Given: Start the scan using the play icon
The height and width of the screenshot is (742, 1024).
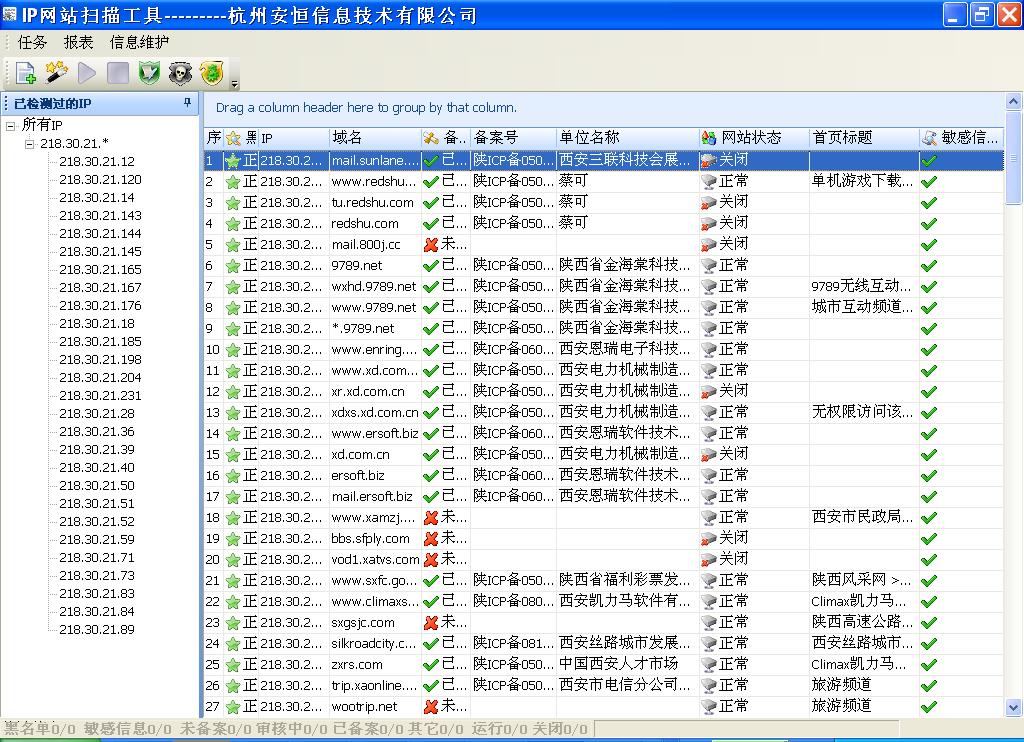Looking at the screenshot, I should tap(85, 72).
